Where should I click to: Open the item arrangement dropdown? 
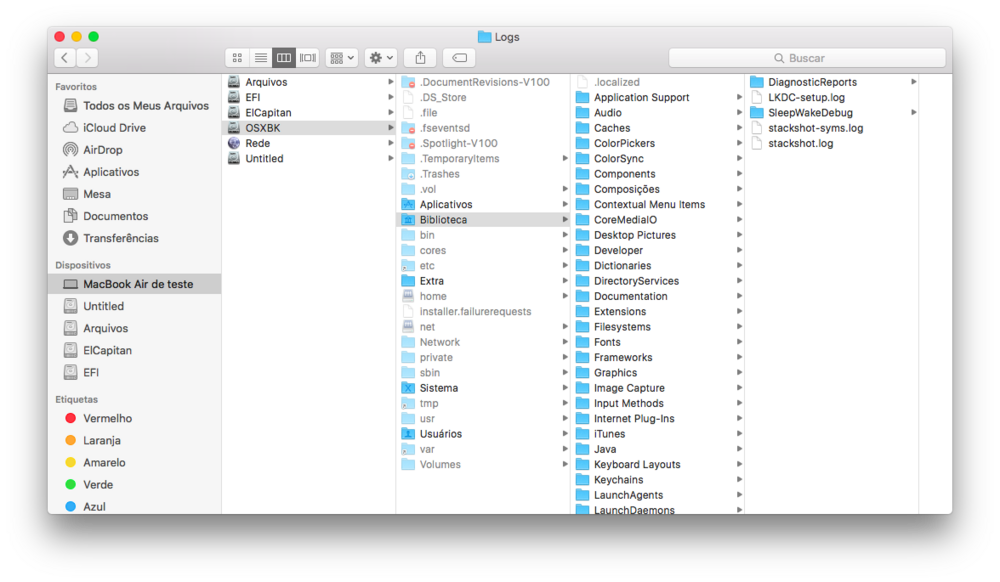pyautogui.click(x=341, y=58)
